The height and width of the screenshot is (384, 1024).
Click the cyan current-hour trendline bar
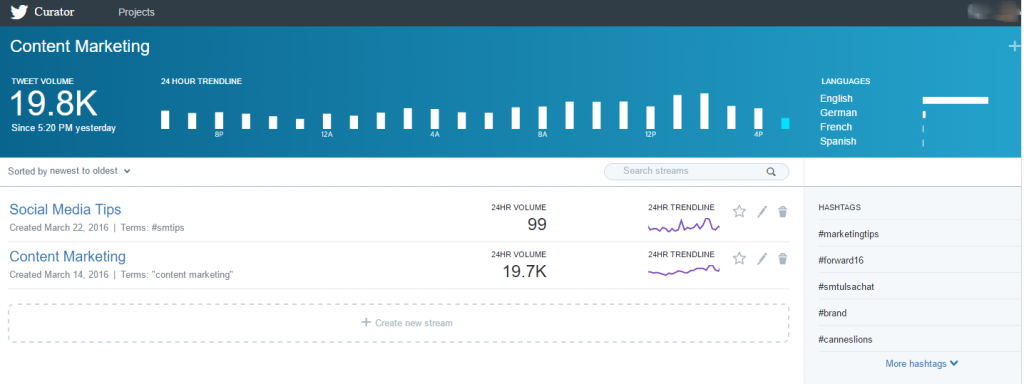point(785,123)
